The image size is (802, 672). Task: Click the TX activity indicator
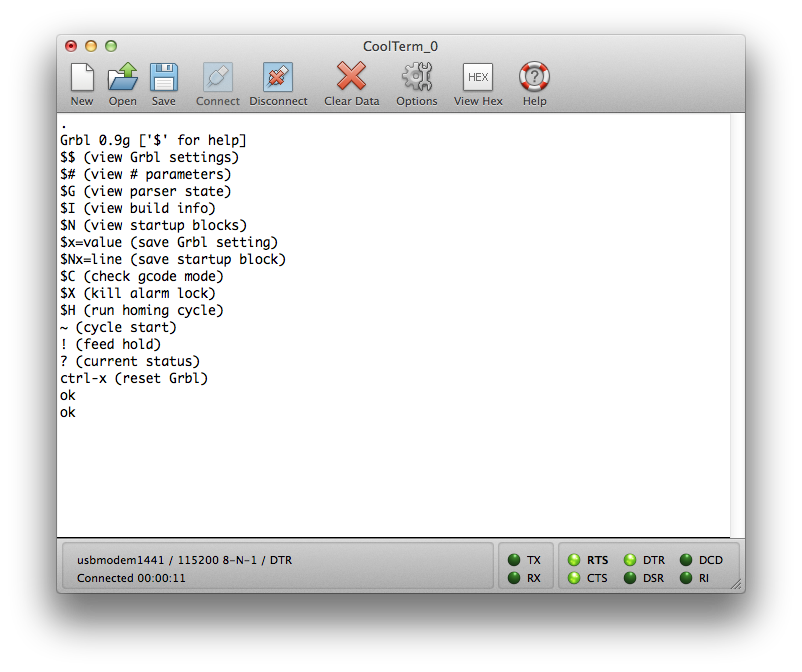pyautogui.click(x=514, y=560)
